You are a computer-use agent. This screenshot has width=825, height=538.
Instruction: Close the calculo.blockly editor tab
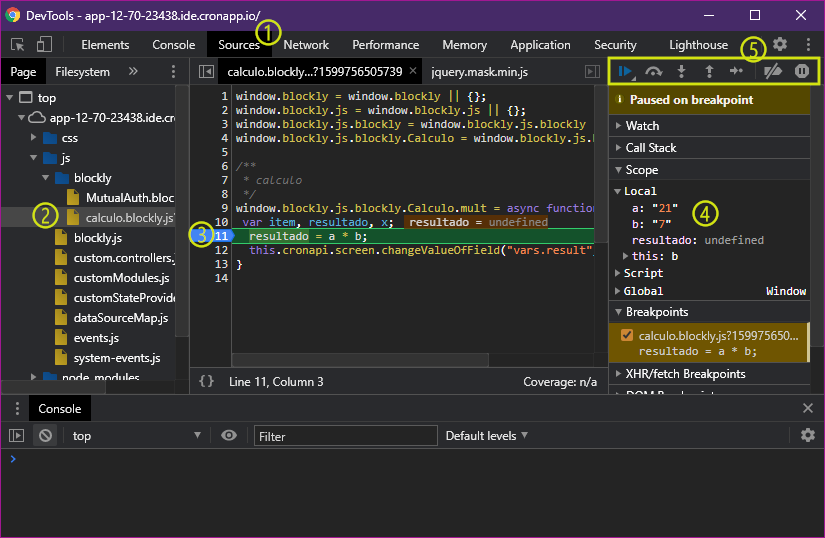[413, 71]
